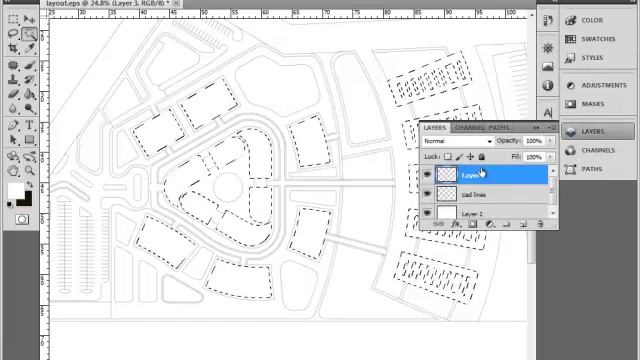Click the Opacity 100% field

534,141
